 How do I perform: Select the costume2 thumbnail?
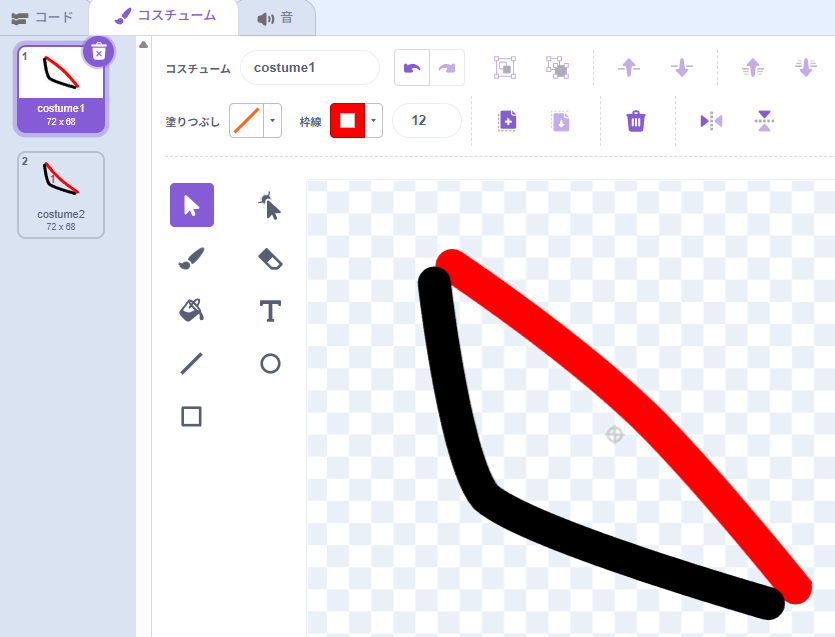pyautogui.click(x=61, y=195)
